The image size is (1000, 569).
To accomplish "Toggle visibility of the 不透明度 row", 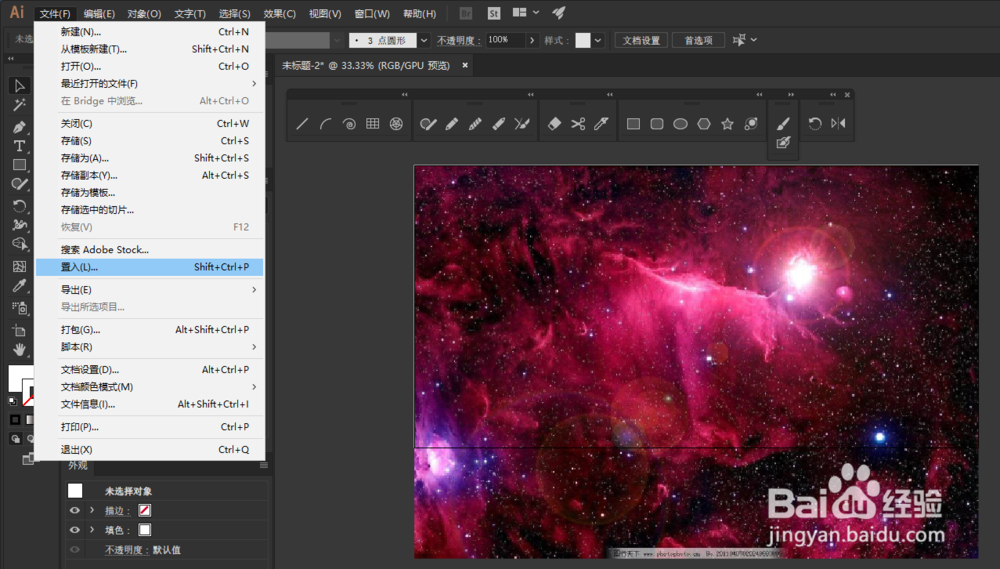I will pos(75,550).
